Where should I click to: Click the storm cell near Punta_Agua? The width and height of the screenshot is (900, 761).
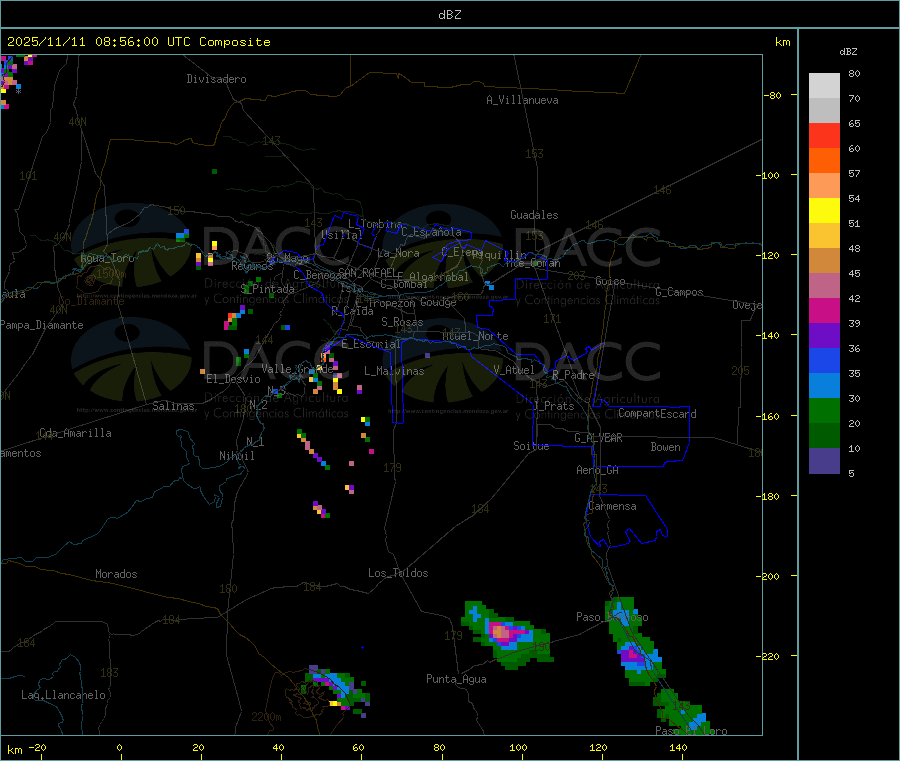(507, 635)
